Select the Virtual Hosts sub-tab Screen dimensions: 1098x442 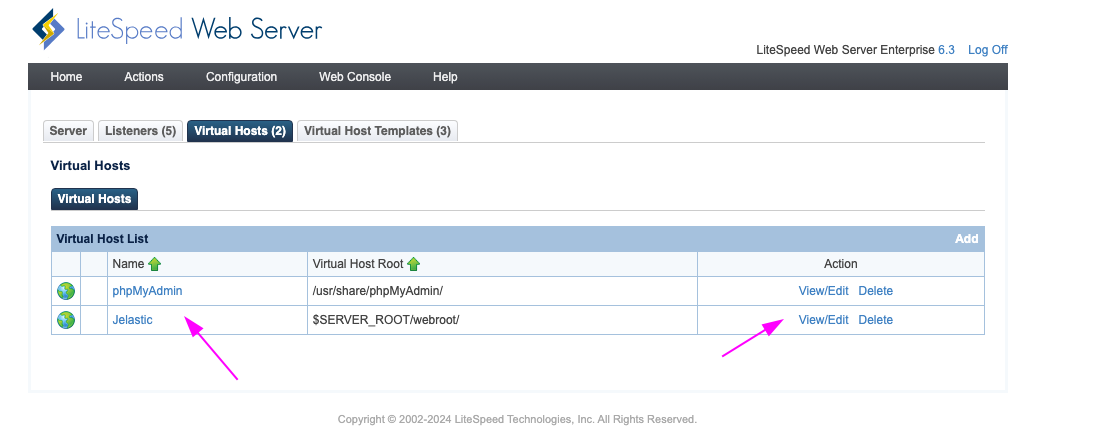(94, 199)
